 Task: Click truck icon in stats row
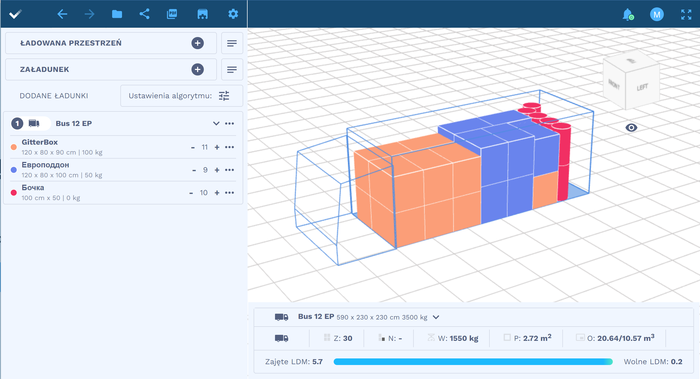pos(281,338)
